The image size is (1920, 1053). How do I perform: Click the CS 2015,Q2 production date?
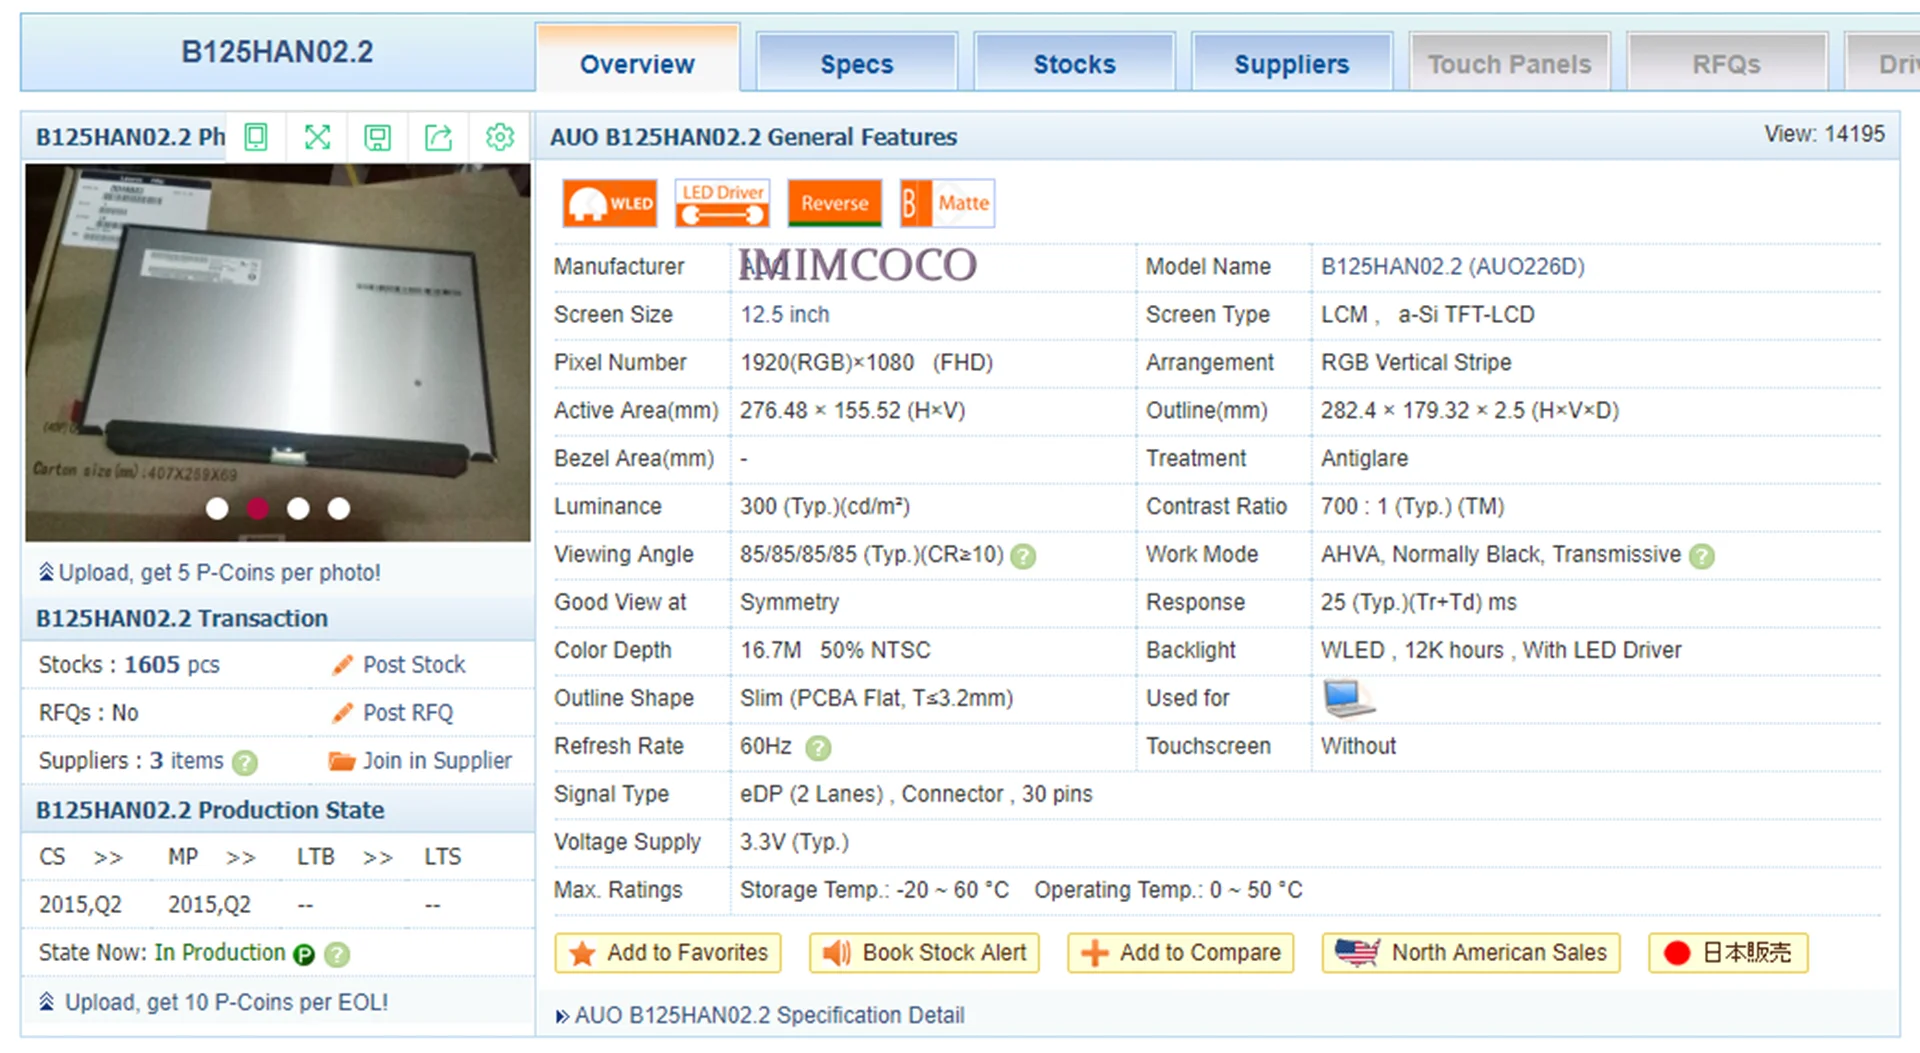80,905
